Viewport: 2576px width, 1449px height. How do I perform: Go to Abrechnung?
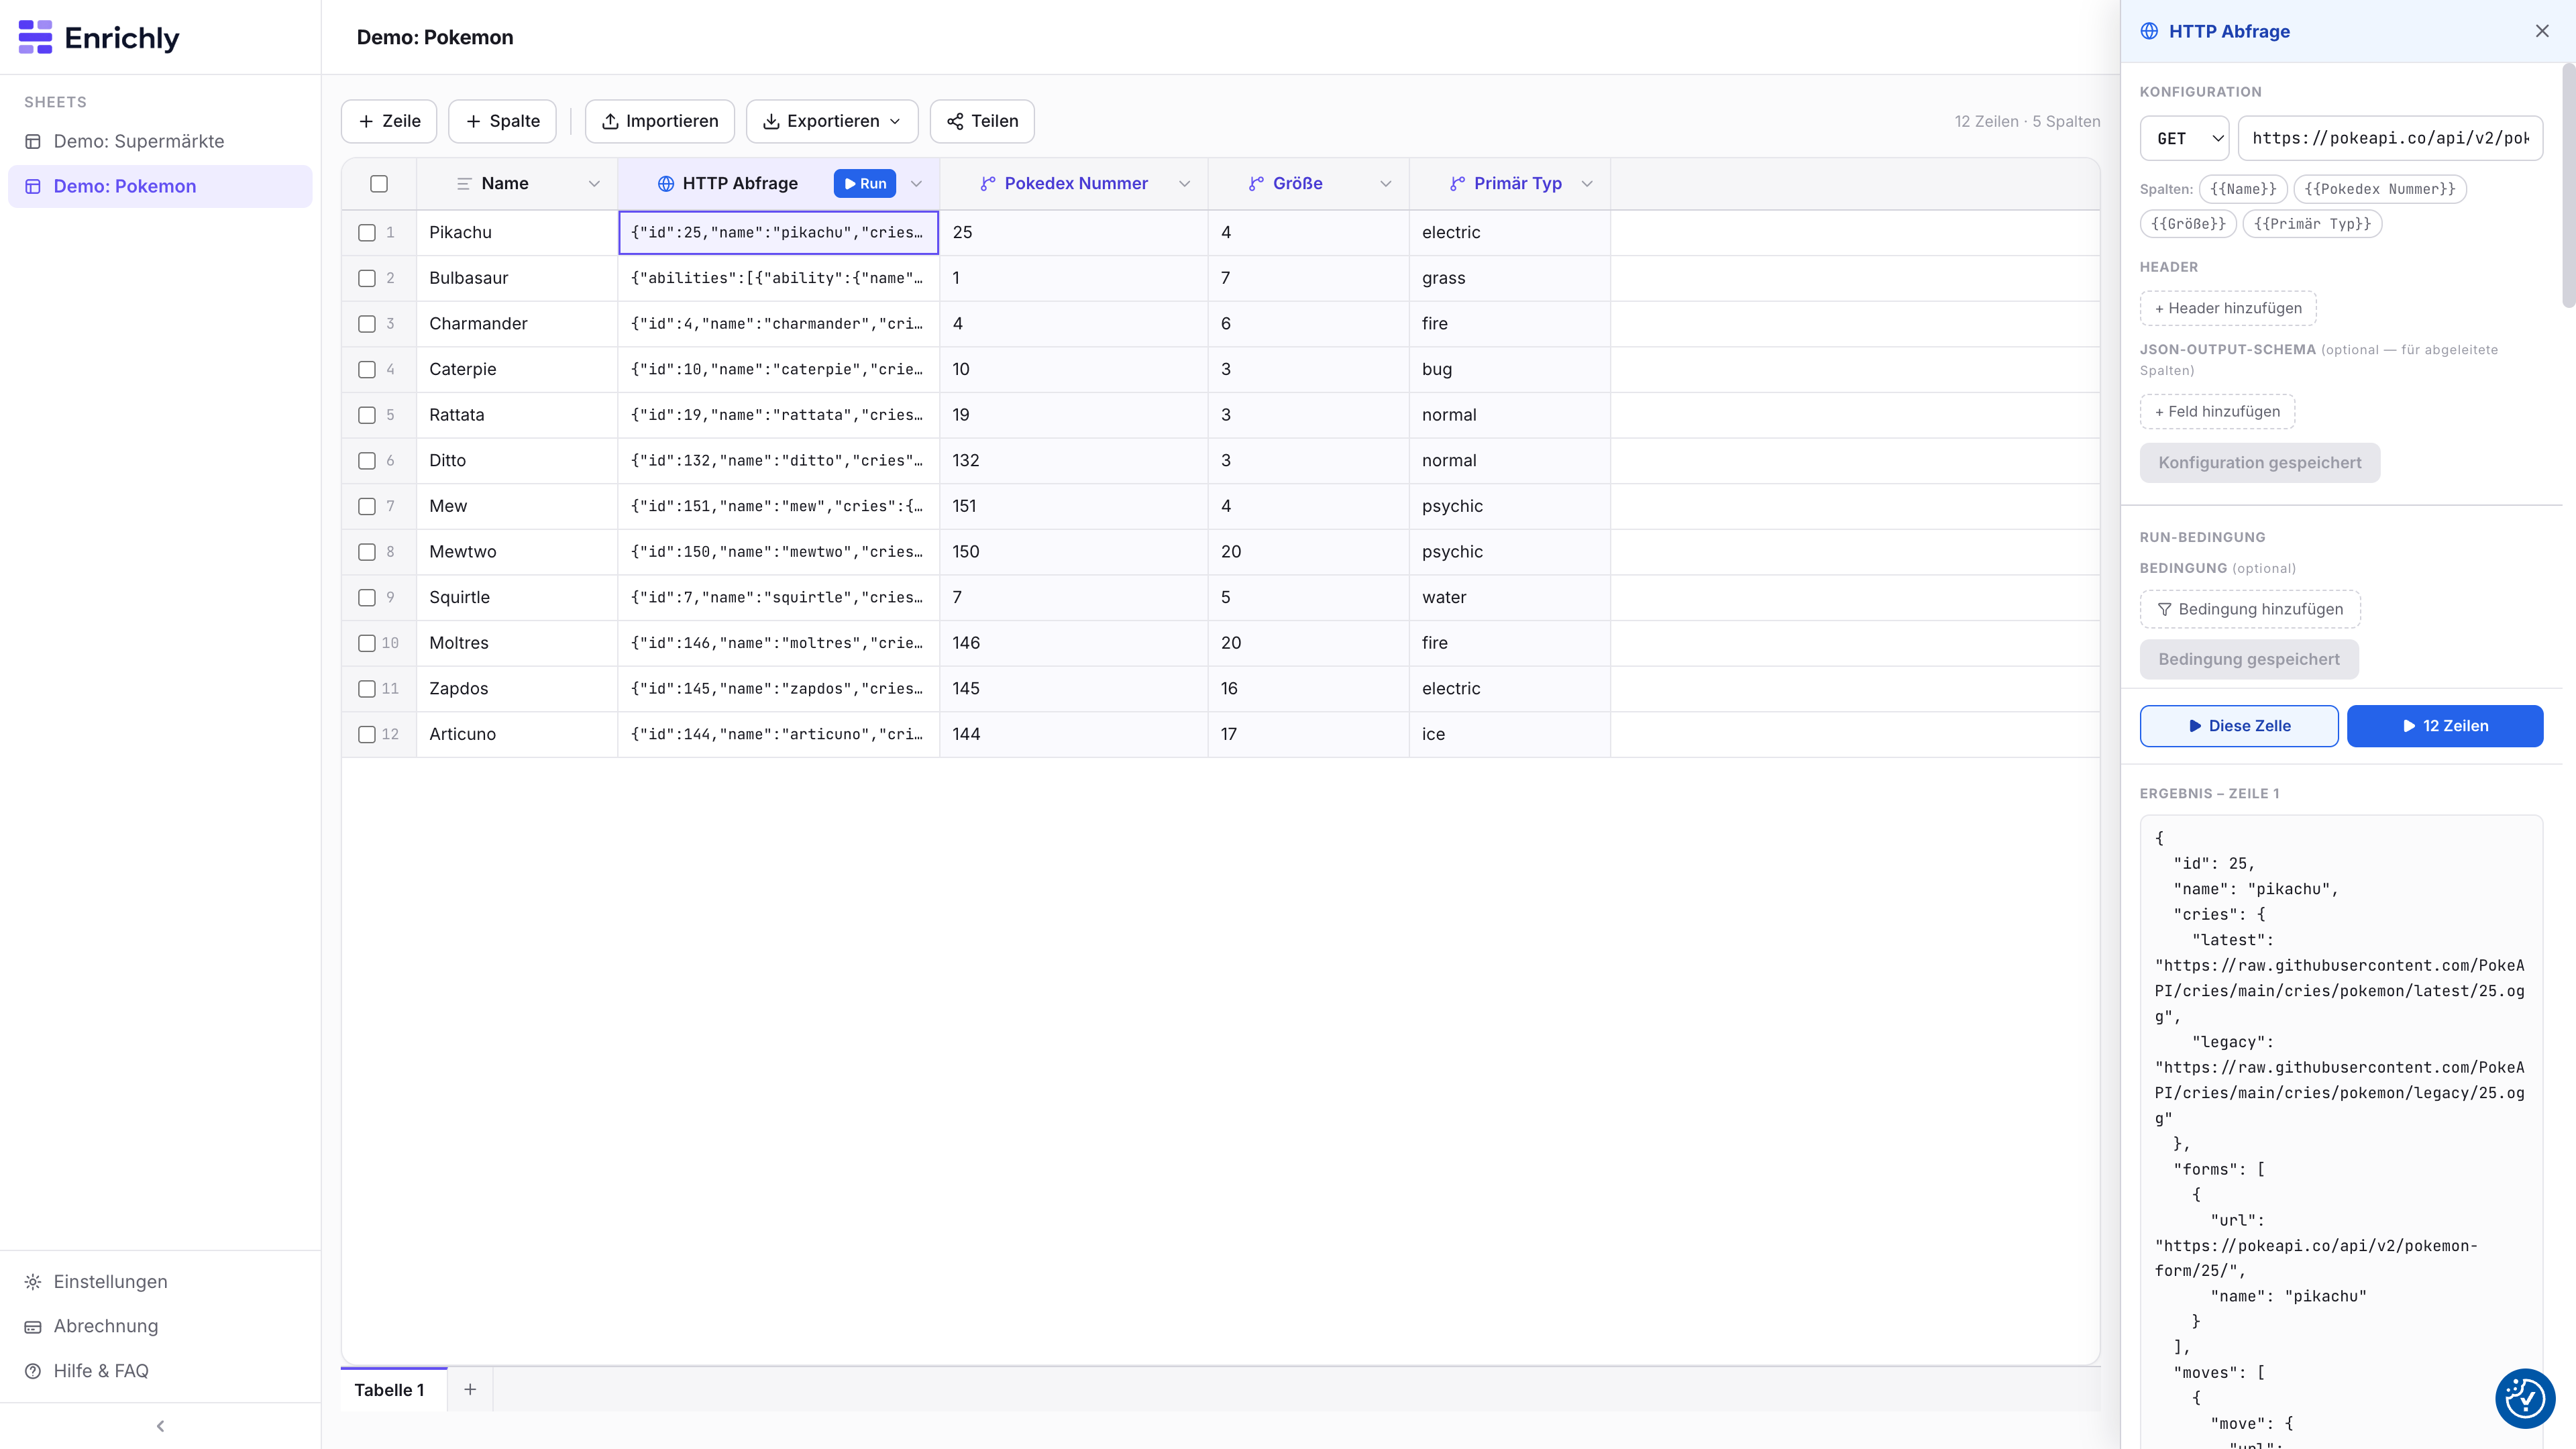pyautogui.click(x=160, y=1326)
